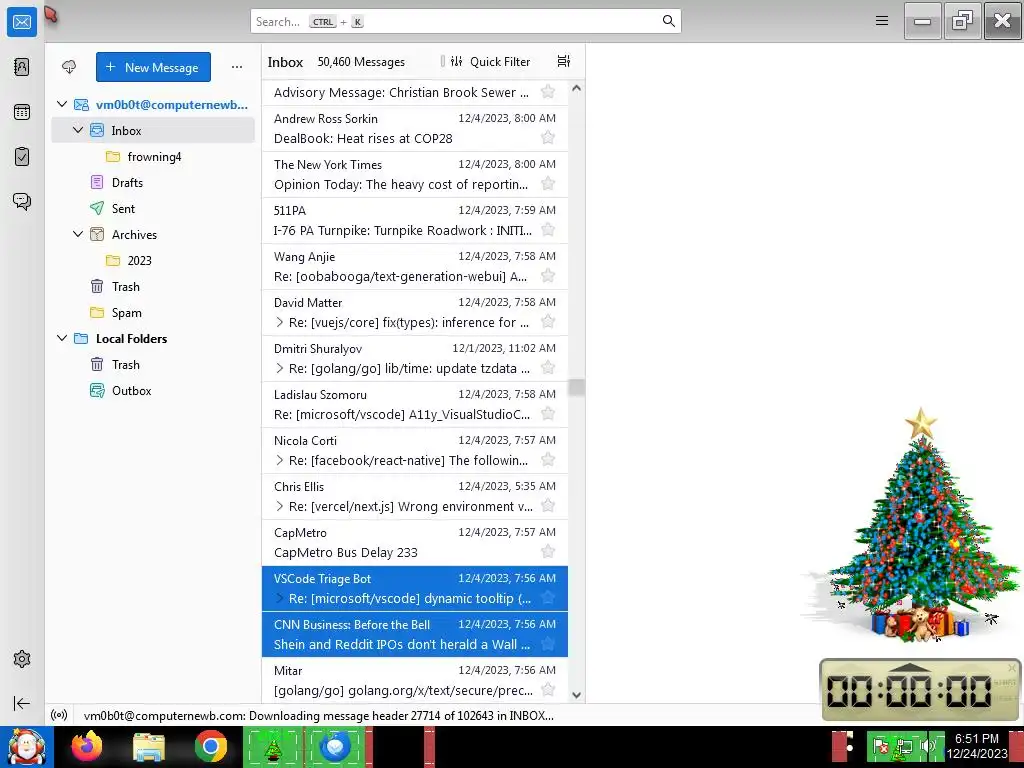Click message list scroll down arrow

tap(576, 695)
